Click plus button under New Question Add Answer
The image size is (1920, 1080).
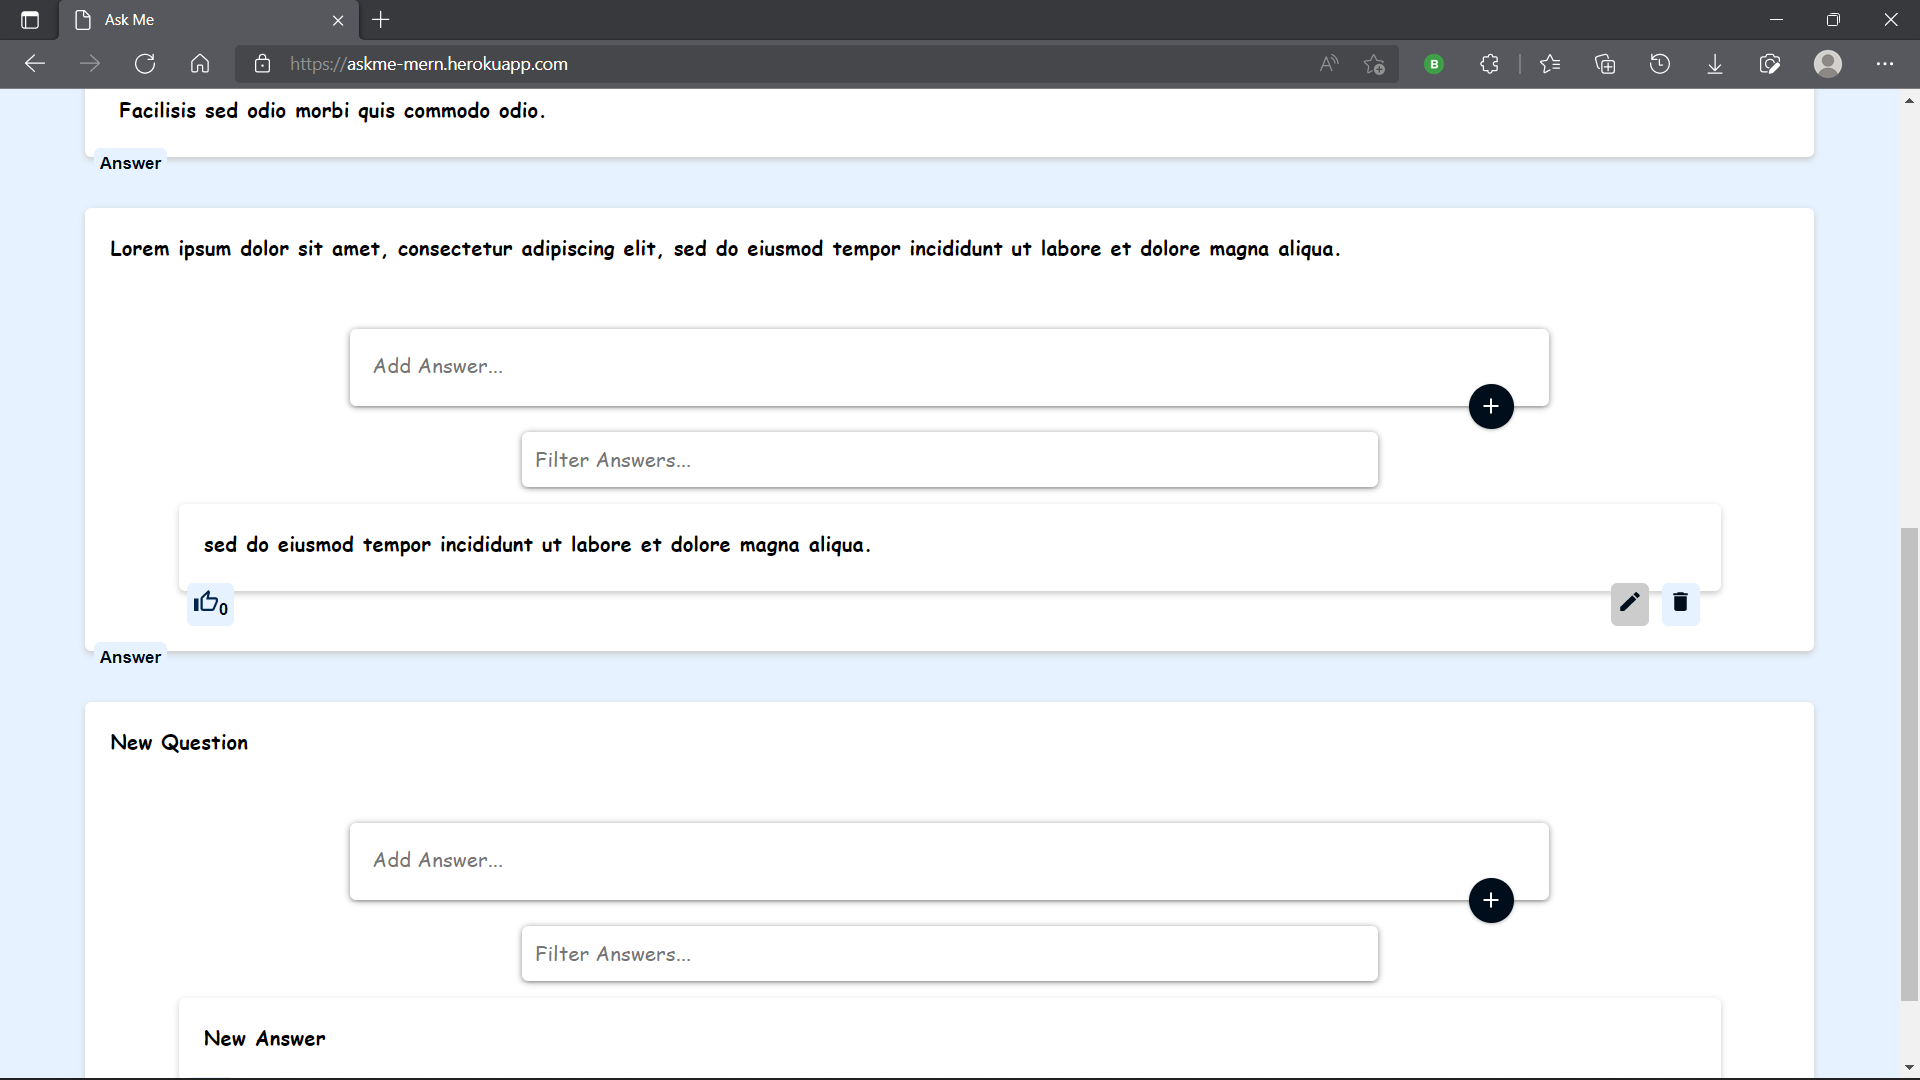tap(1490, 900)
